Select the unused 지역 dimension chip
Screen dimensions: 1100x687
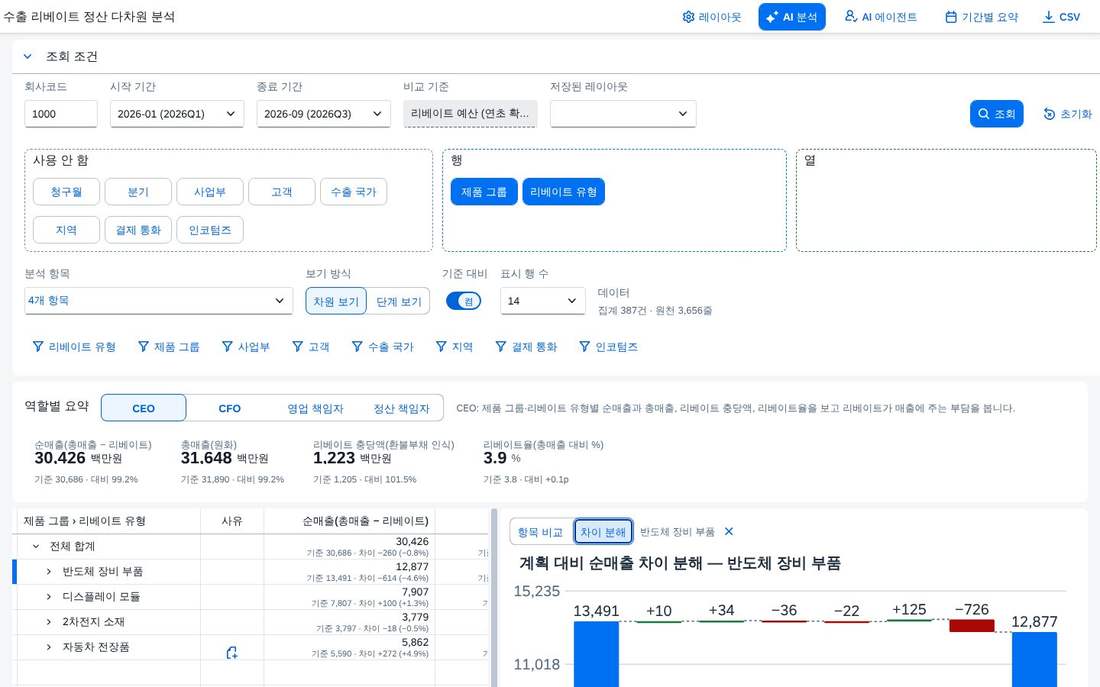point(66,229)
